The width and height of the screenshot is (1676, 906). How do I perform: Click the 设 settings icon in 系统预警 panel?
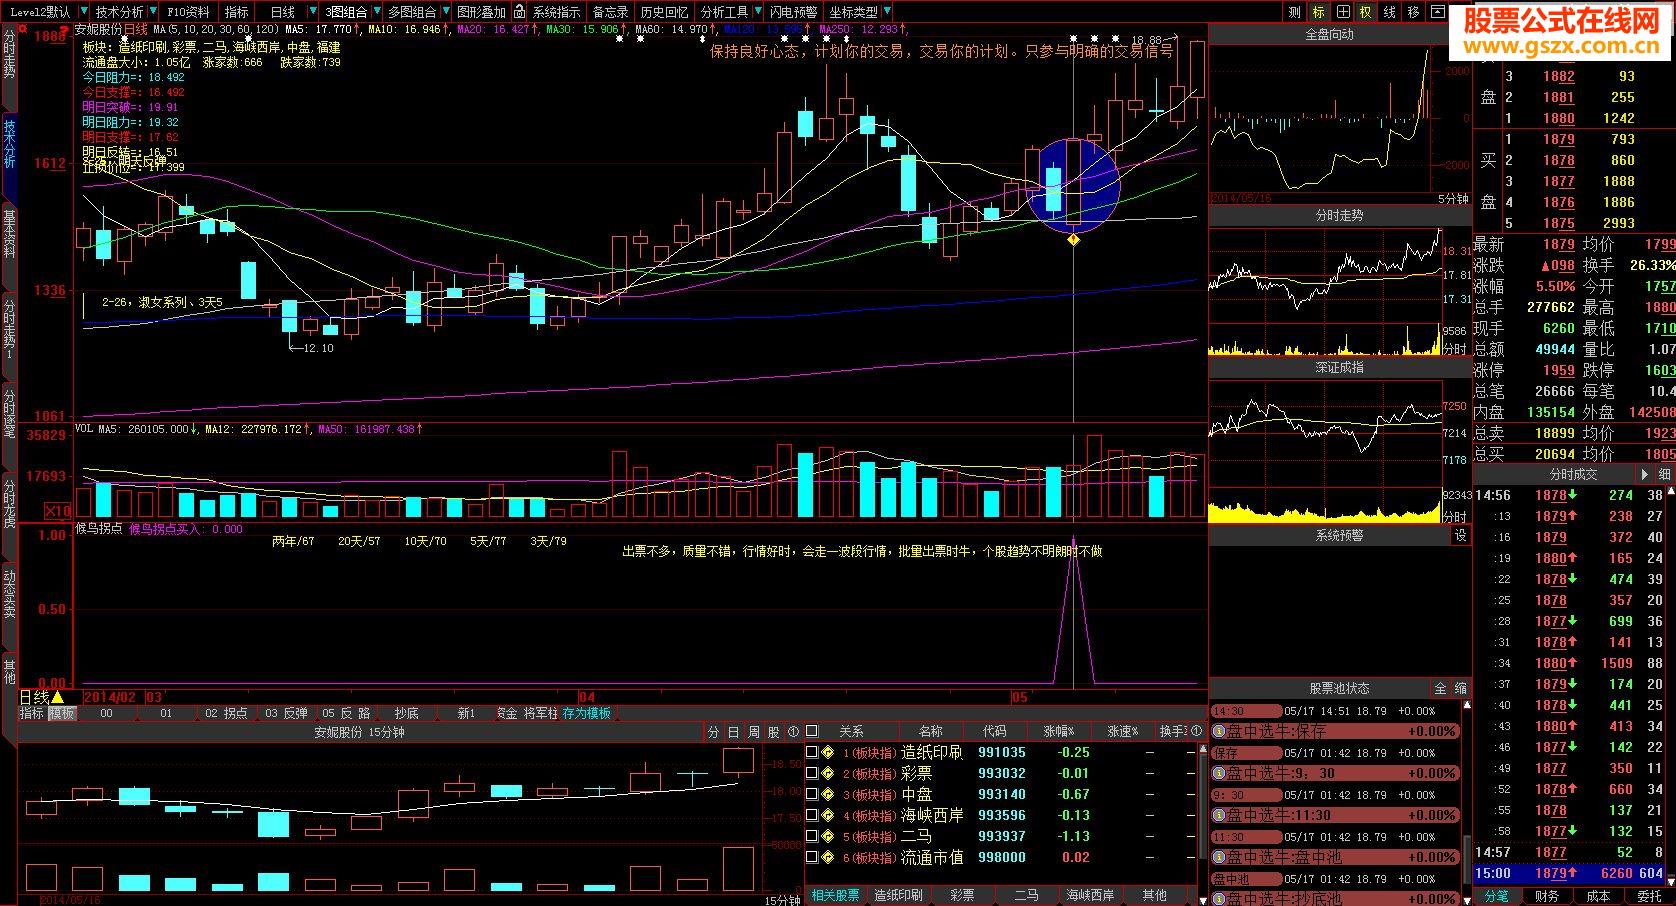tap(1461, 536)
